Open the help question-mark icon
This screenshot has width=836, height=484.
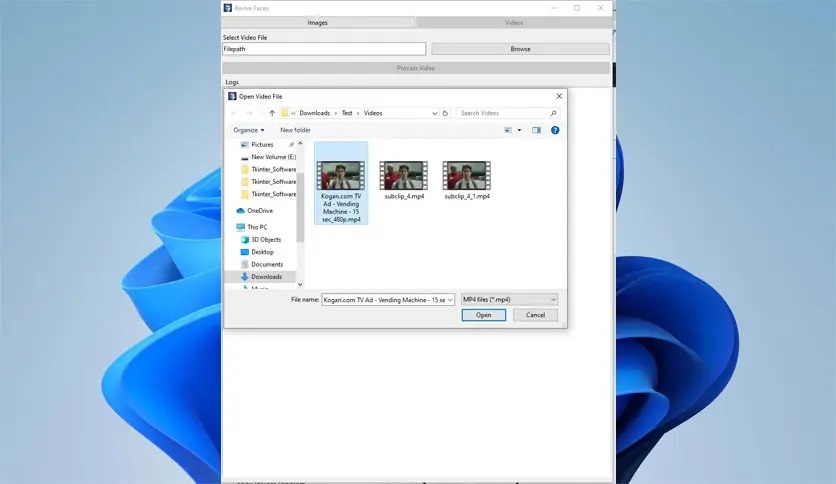point(555,130)
